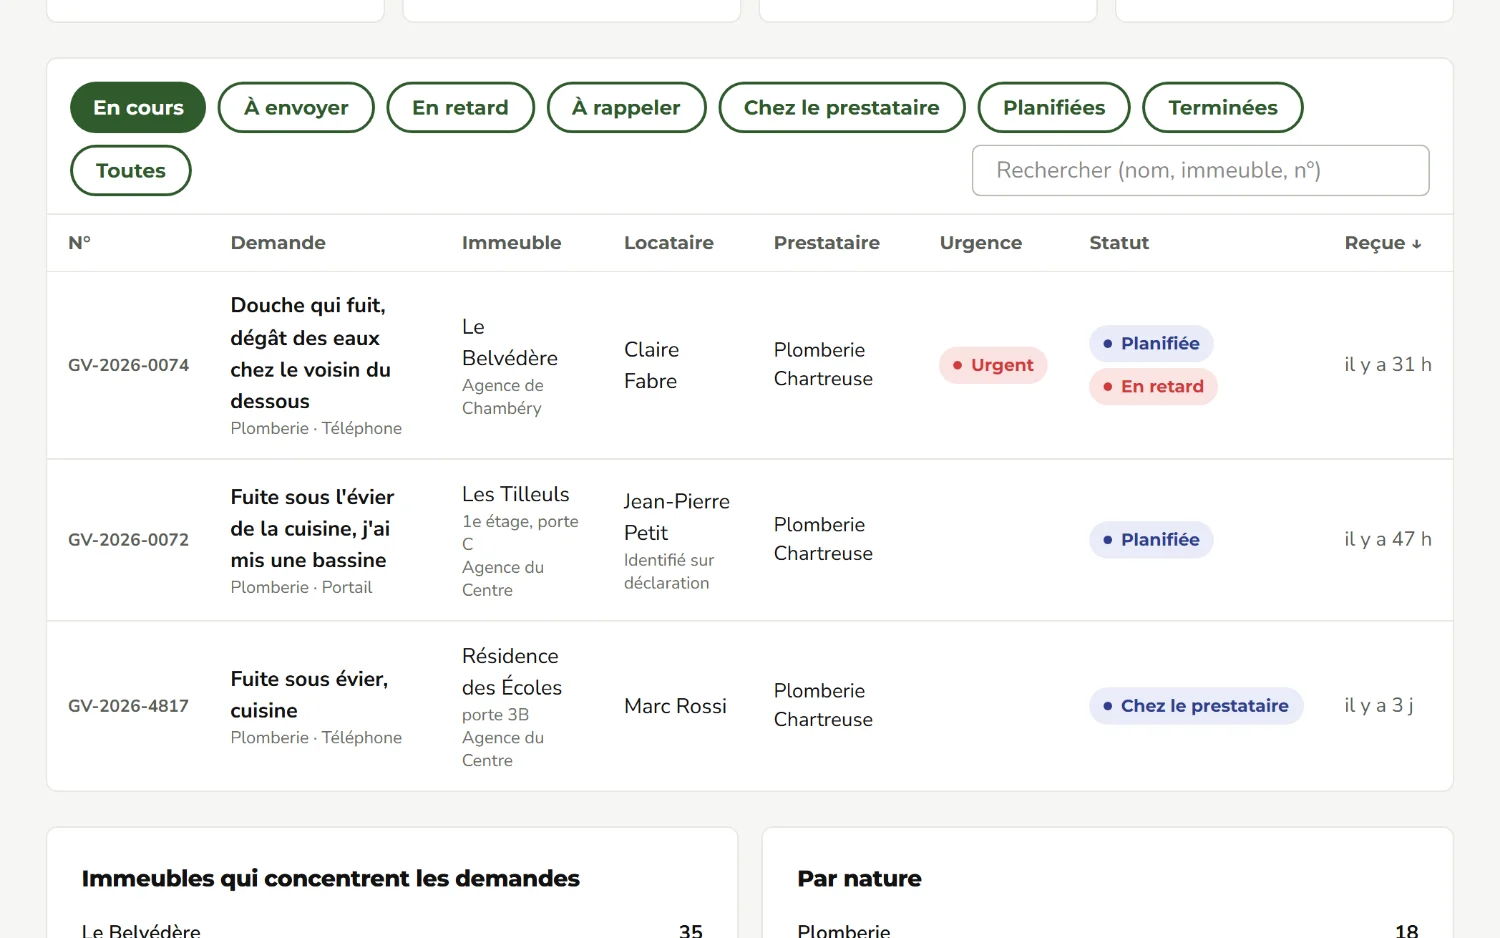Image resolution: width=1500 pixels, height=938 pixels.
Task: Click the Demande column header
Action: click(278, 243)
